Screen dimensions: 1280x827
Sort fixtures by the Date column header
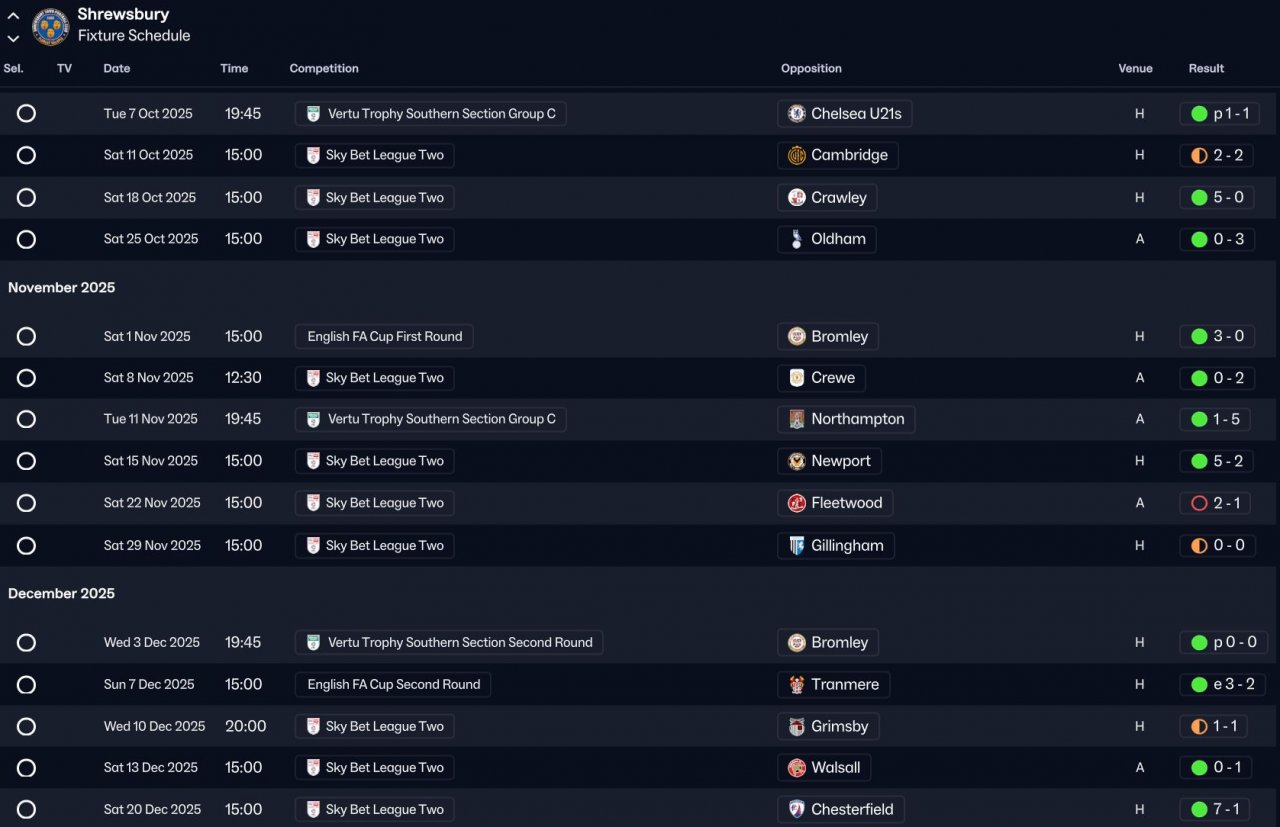coord(117,69)
